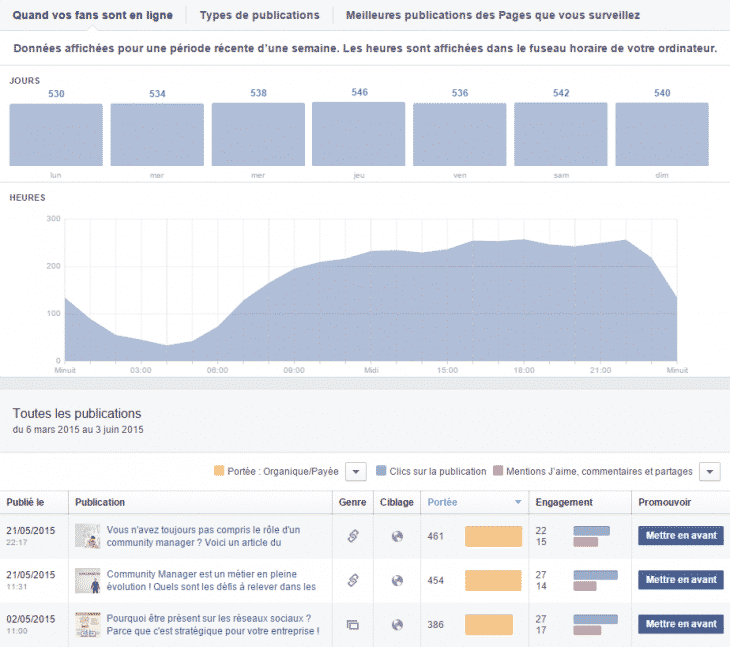Open the Portée Organique/Payée dropdown arrow
Viewport: 730px width, 647px height.
click(357, 471)
